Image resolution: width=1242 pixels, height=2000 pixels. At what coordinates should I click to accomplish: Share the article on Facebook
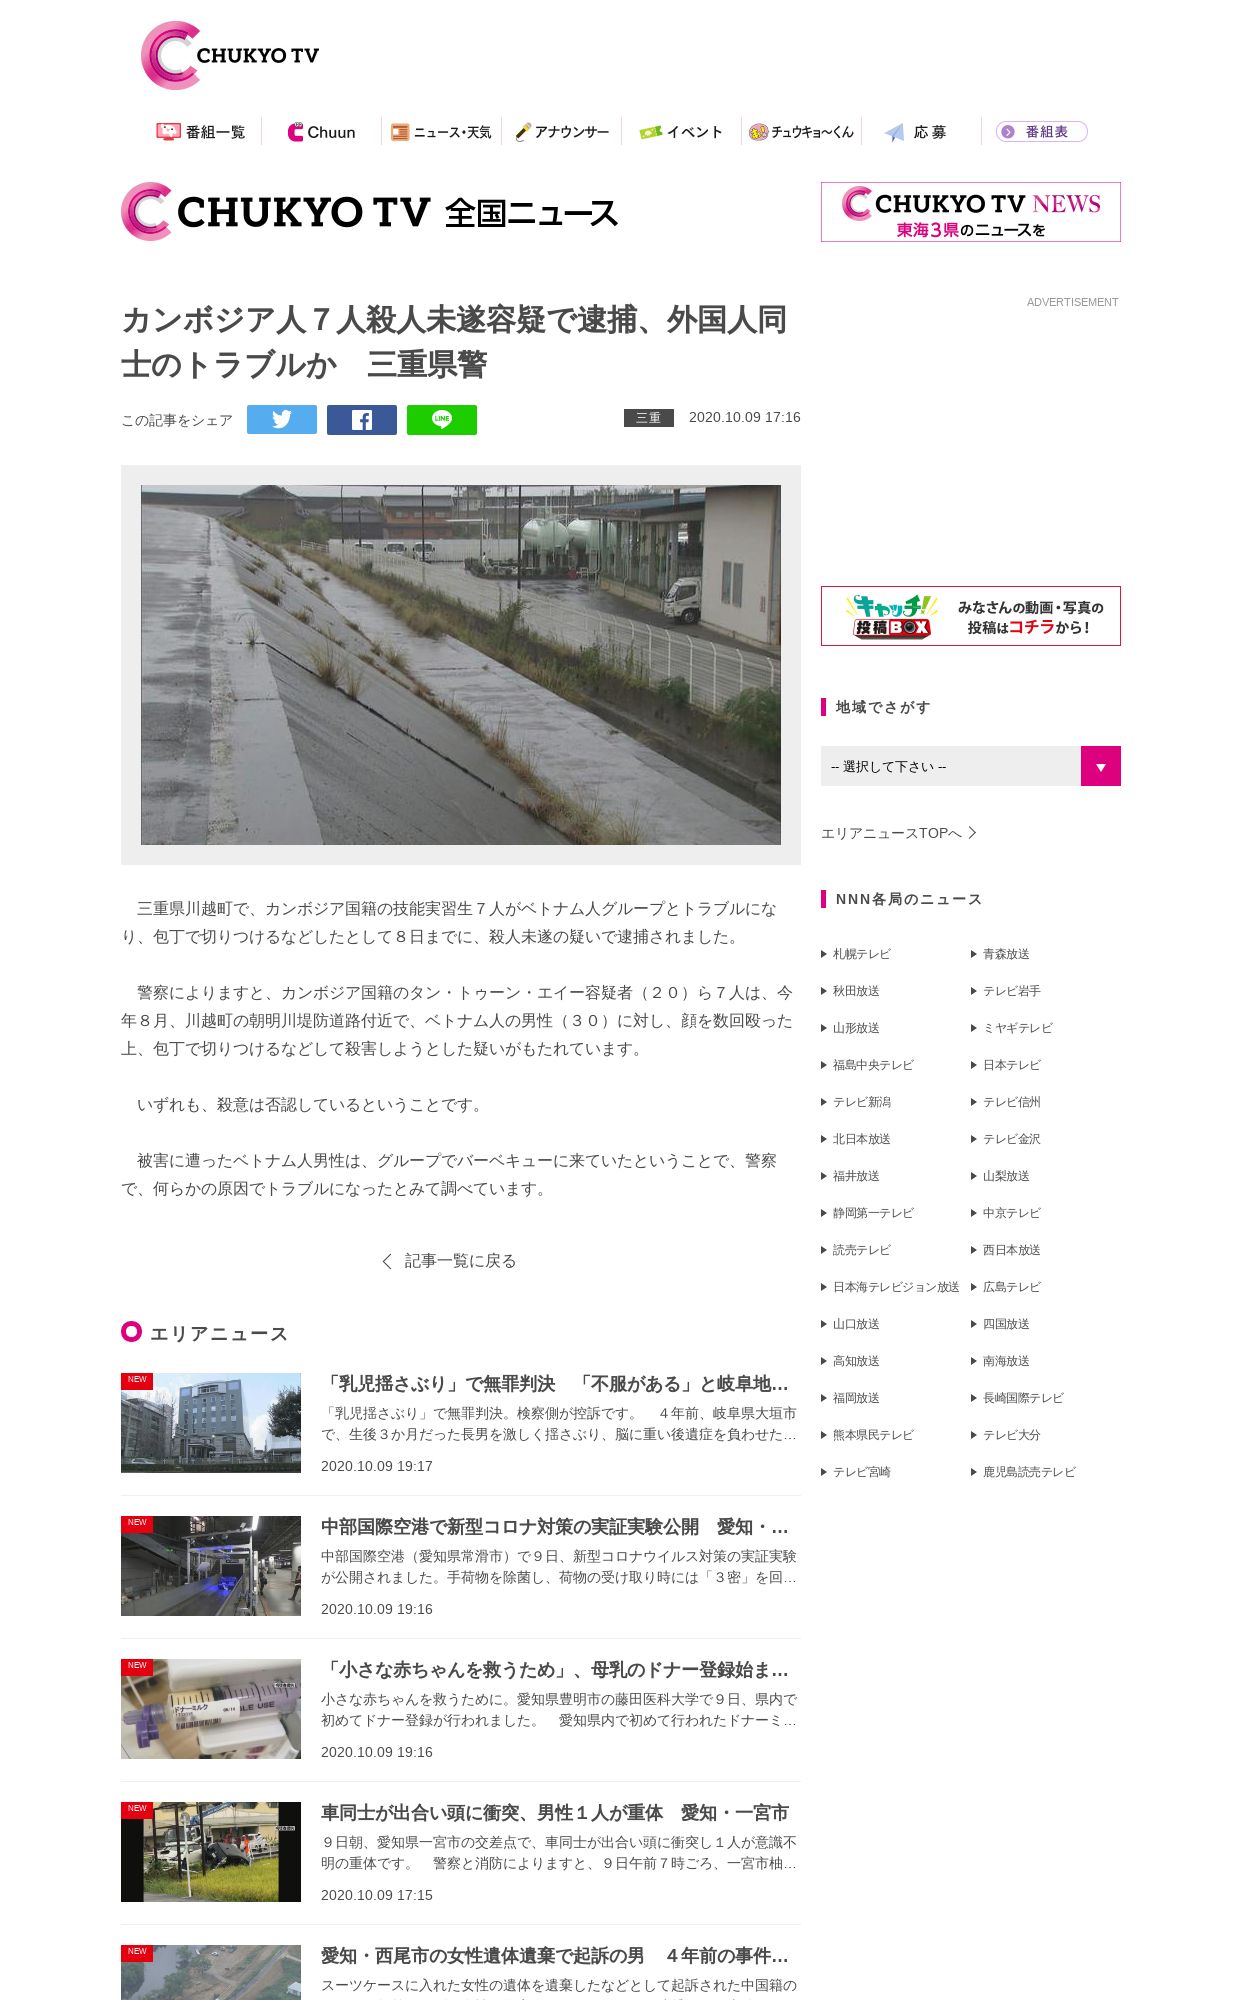[362, 420]
